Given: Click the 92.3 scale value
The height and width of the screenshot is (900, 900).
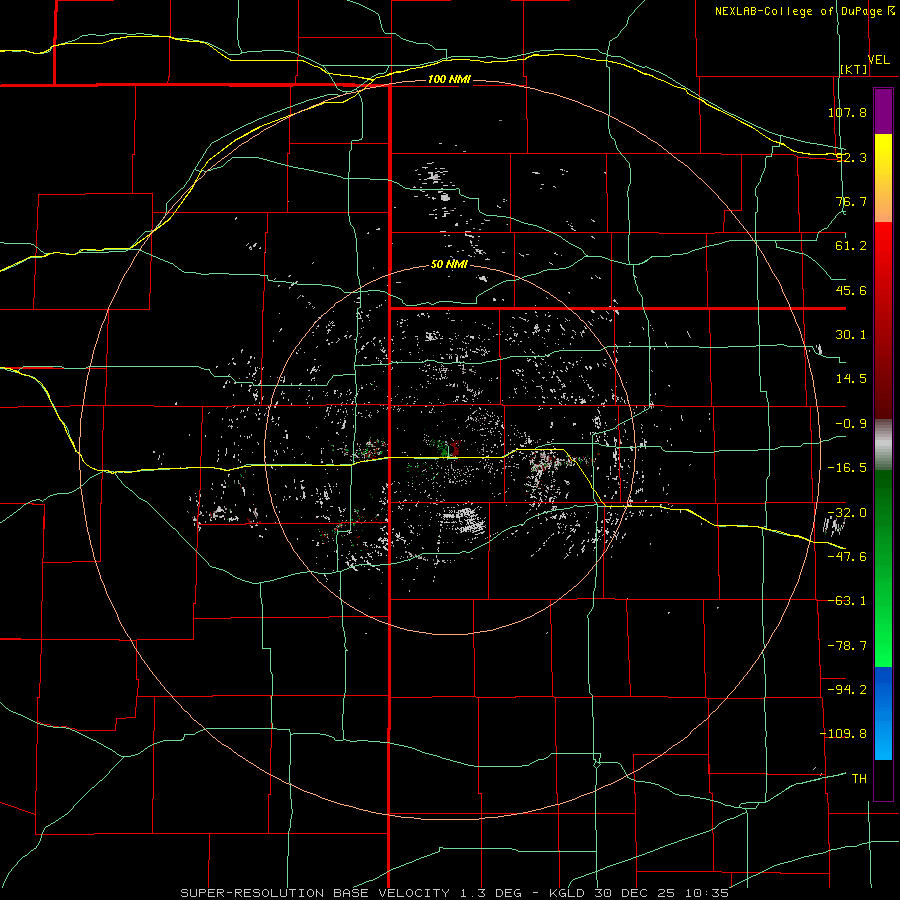Looking at the screenshot, I should tap(851, 157).
